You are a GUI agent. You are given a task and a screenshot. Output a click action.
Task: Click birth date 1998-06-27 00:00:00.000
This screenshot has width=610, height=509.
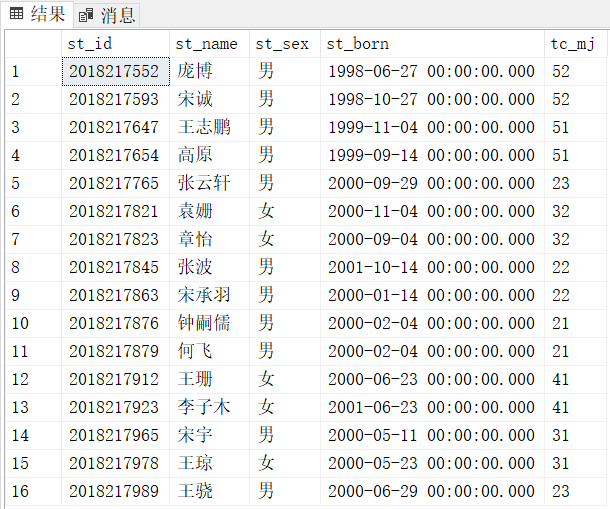tap(432, 72)
